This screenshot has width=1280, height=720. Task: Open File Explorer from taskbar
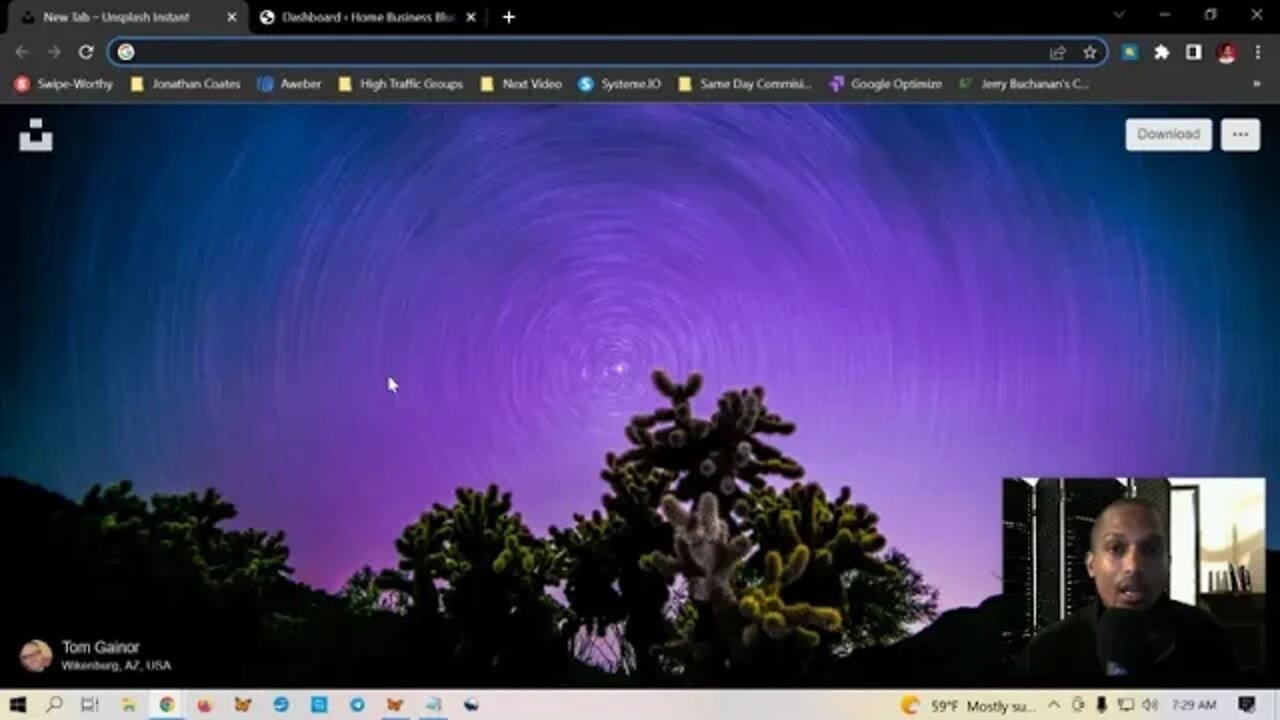click(128, 705)
